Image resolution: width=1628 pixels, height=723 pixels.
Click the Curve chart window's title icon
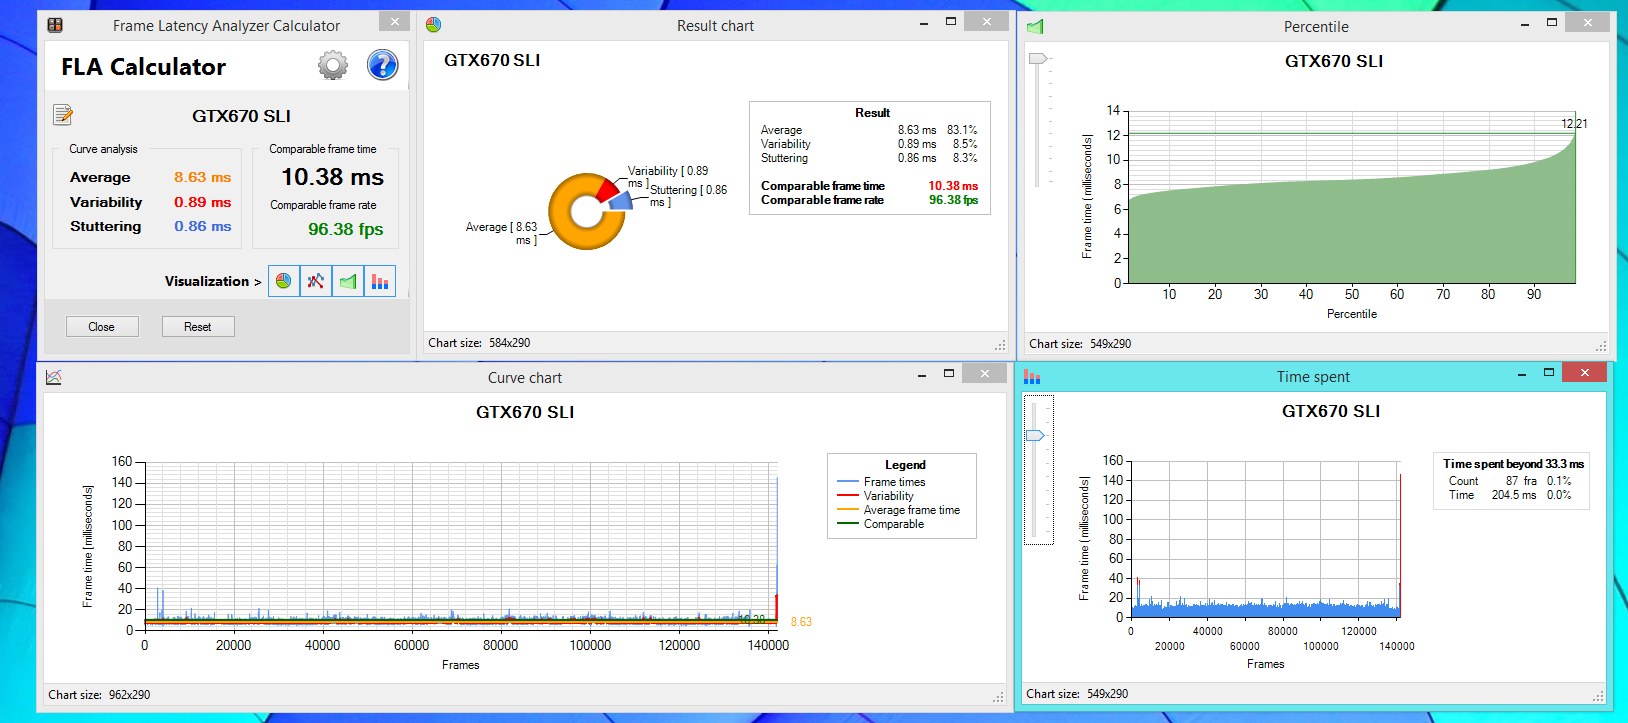[54, 377]
